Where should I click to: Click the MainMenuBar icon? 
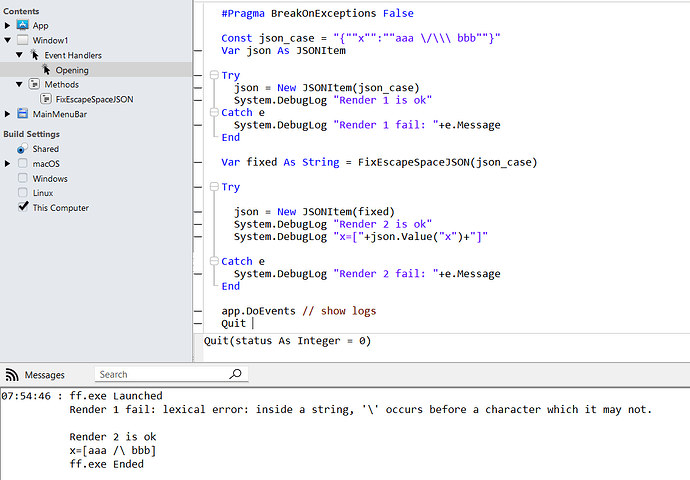point(22,114)
